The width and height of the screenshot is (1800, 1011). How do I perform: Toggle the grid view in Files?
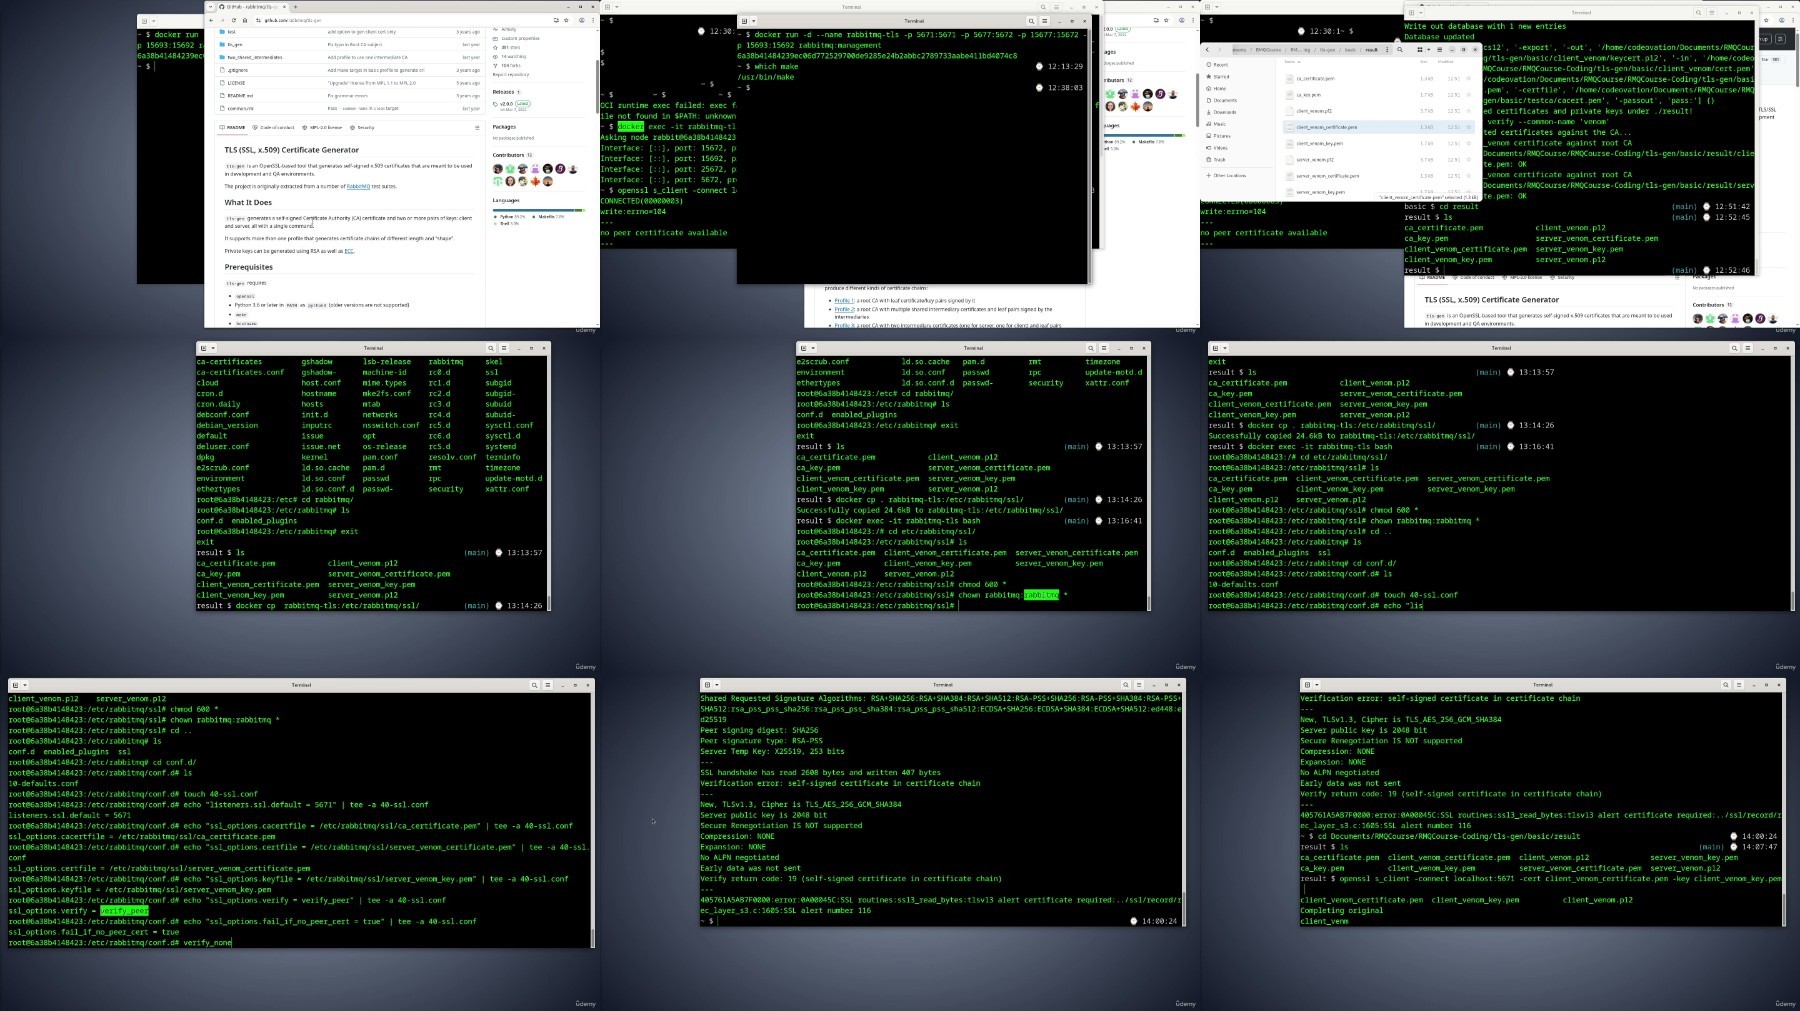pyautogui.click(x=1420, y=50)
